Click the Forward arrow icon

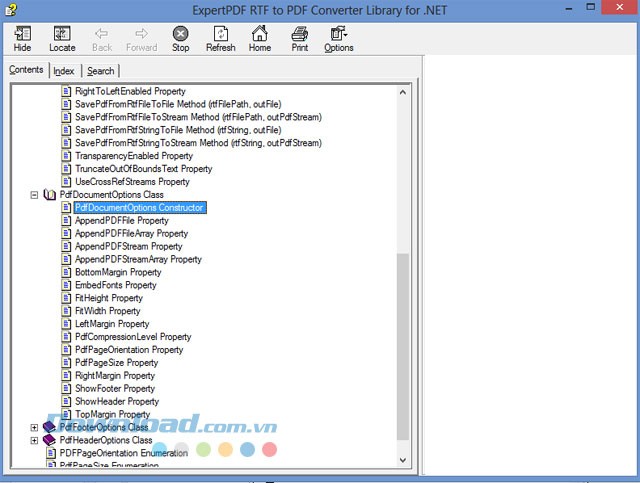141,33
